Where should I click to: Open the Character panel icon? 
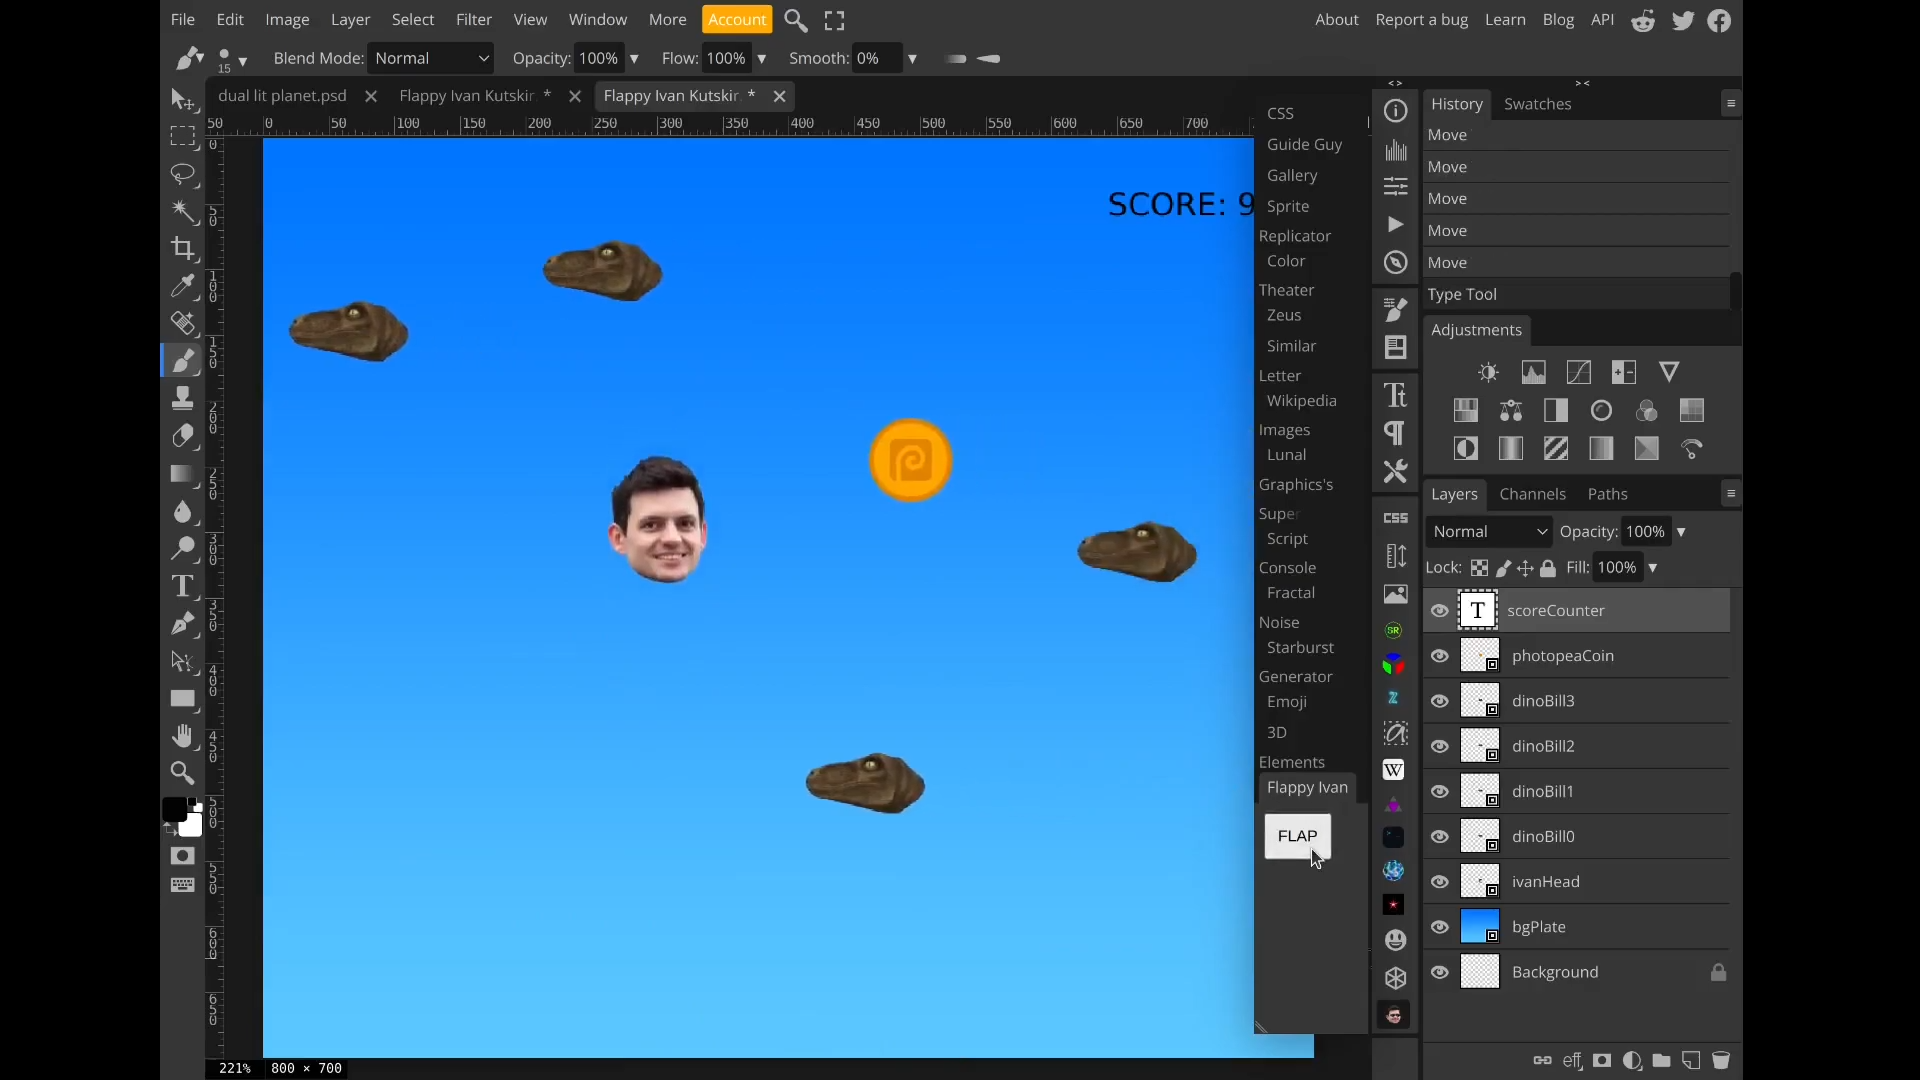[x=1396, y=396]
